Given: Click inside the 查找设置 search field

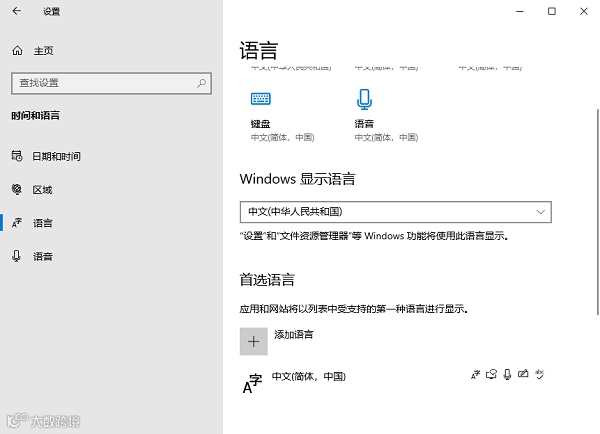Looking at the screenshot, I should point(111,83).
